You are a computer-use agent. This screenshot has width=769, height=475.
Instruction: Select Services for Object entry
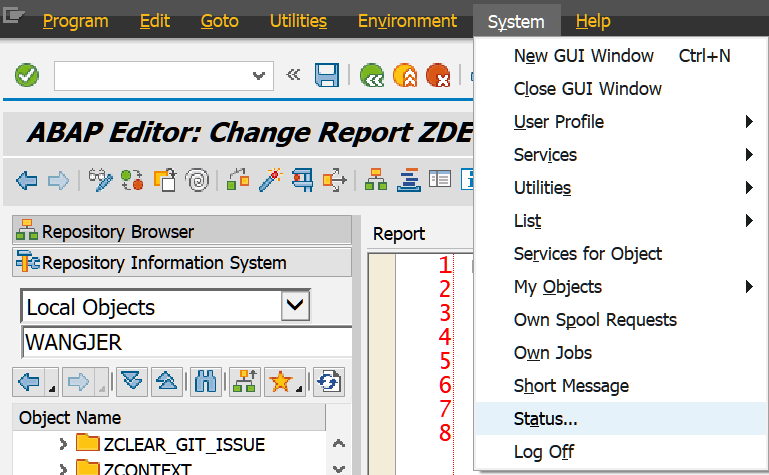pyautogui.click(x=621, y=254)
